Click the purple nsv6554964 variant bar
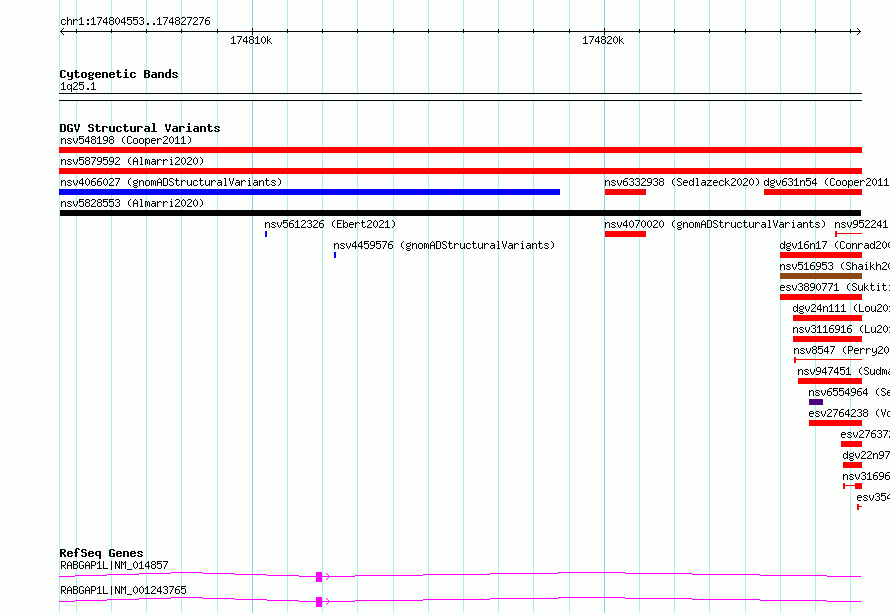890x613 pixels. (x=816, y=402)
